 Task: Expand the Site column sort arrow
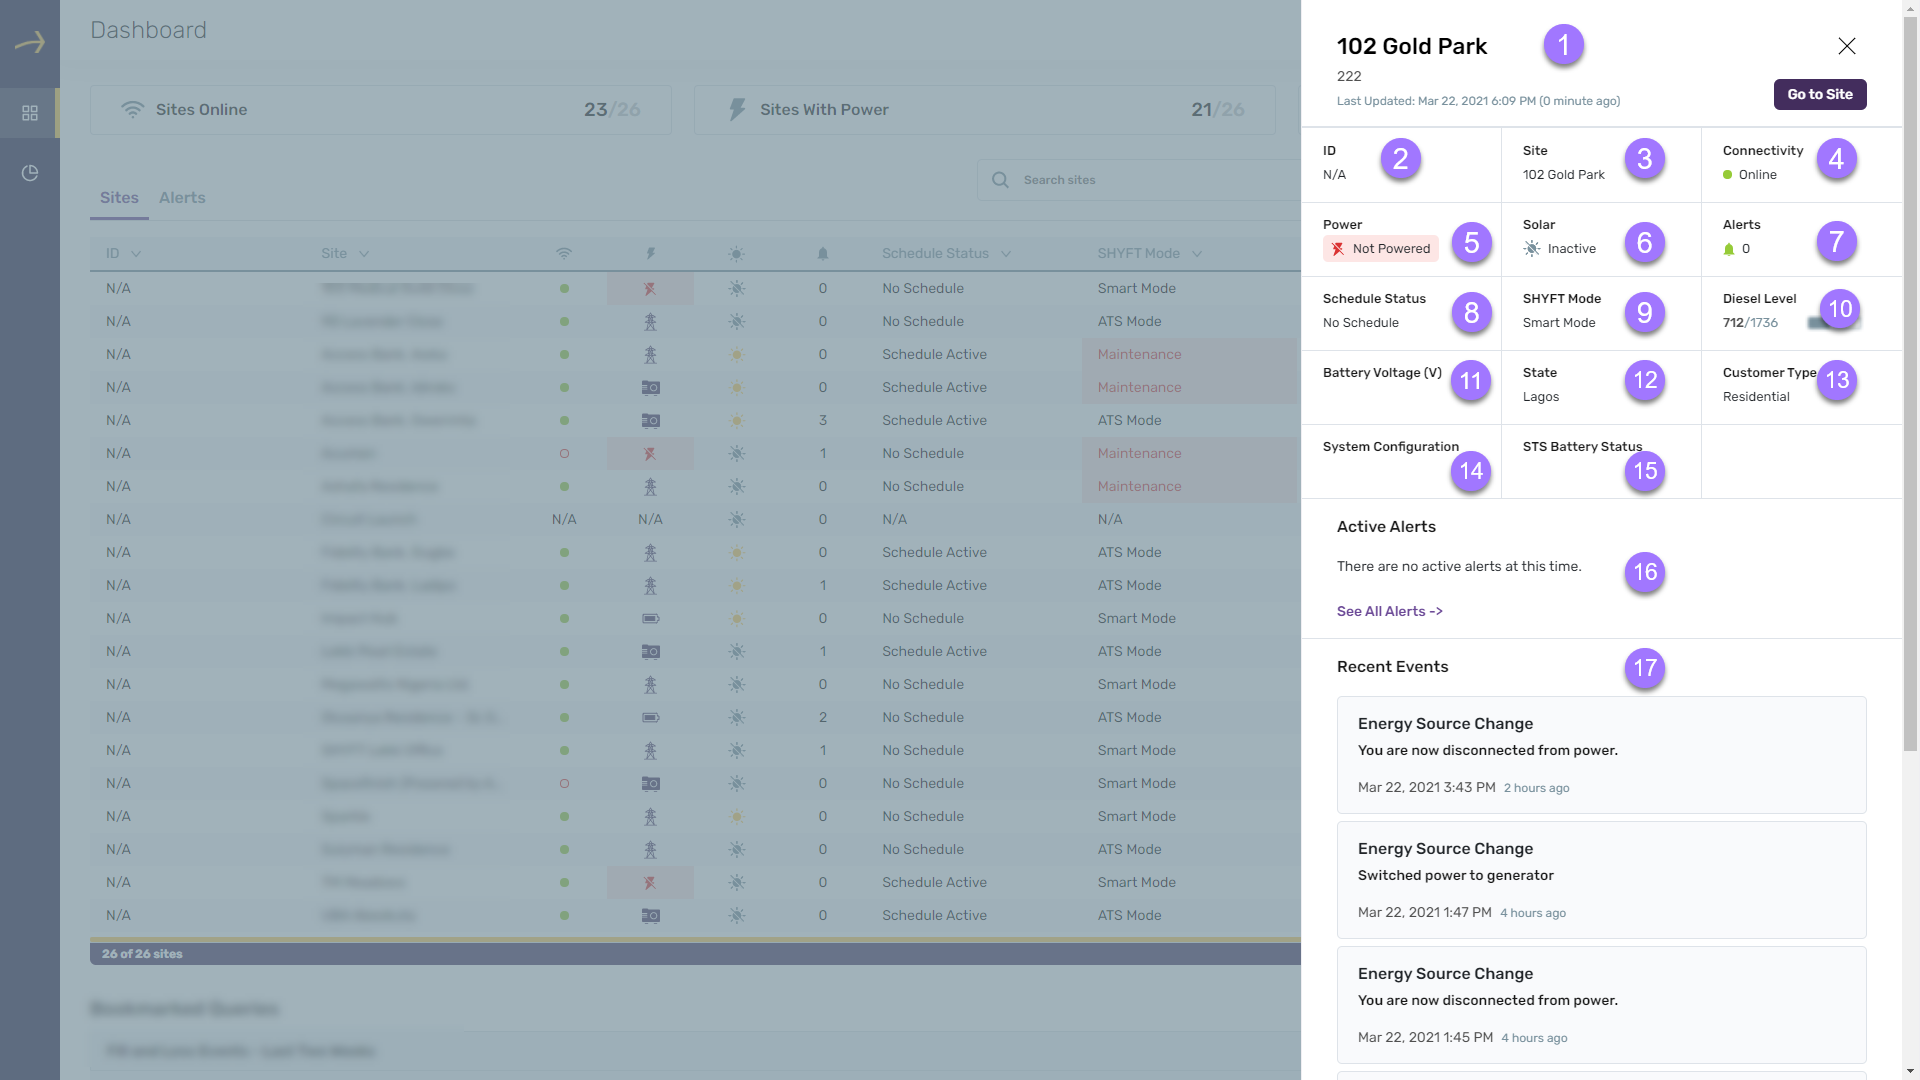click(x=364, y=254)
